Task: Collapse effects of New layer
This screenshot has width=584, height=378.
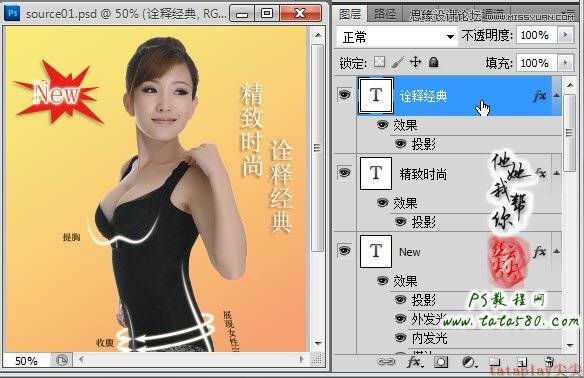Action: 556,251
